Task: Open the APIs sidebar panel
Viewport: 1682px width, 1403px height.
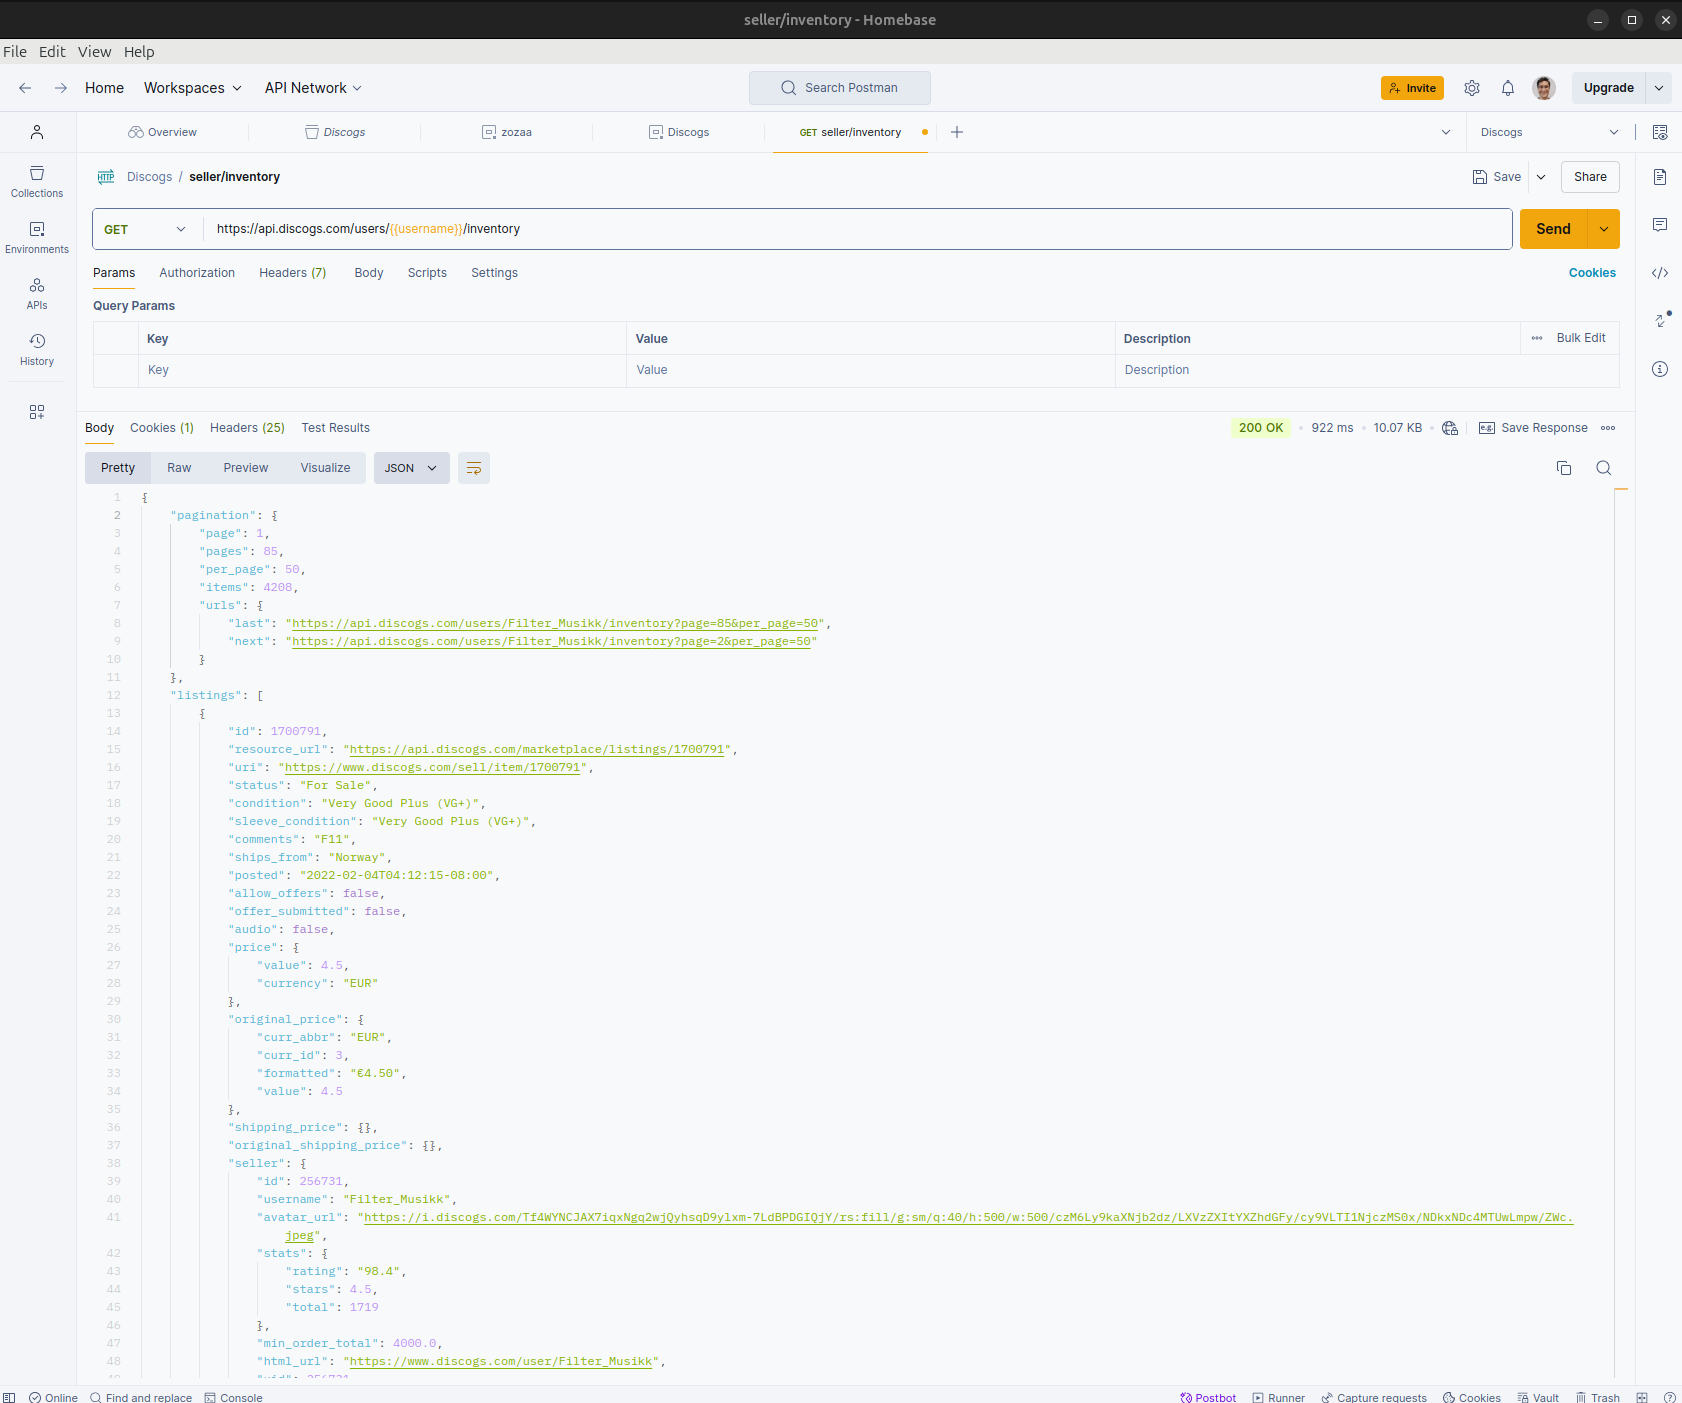Action: pyautogui.click(x=37, y=294)
